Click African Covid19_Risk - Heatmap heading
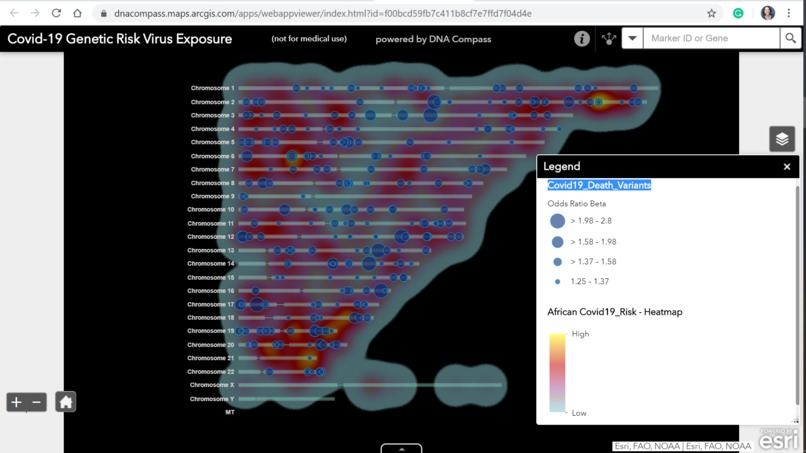The width and height of the screenshot is (806, 453). point(615,312)
